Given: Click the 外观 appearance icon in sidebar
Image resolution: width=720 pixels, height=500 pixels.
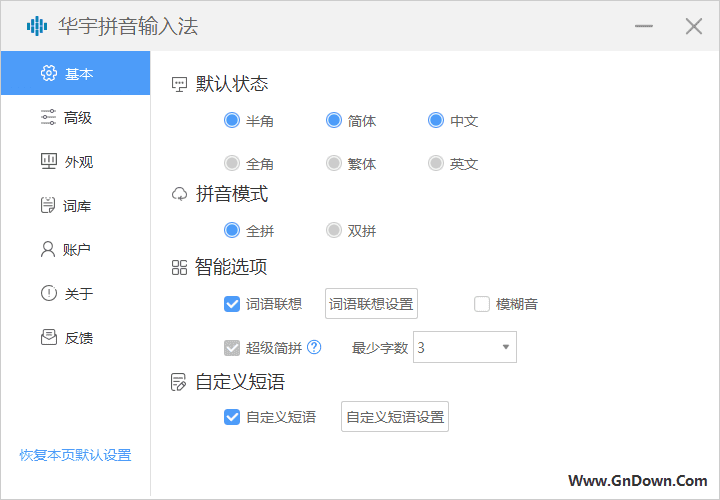Looking at the screenshot, I should pos(48,161).
